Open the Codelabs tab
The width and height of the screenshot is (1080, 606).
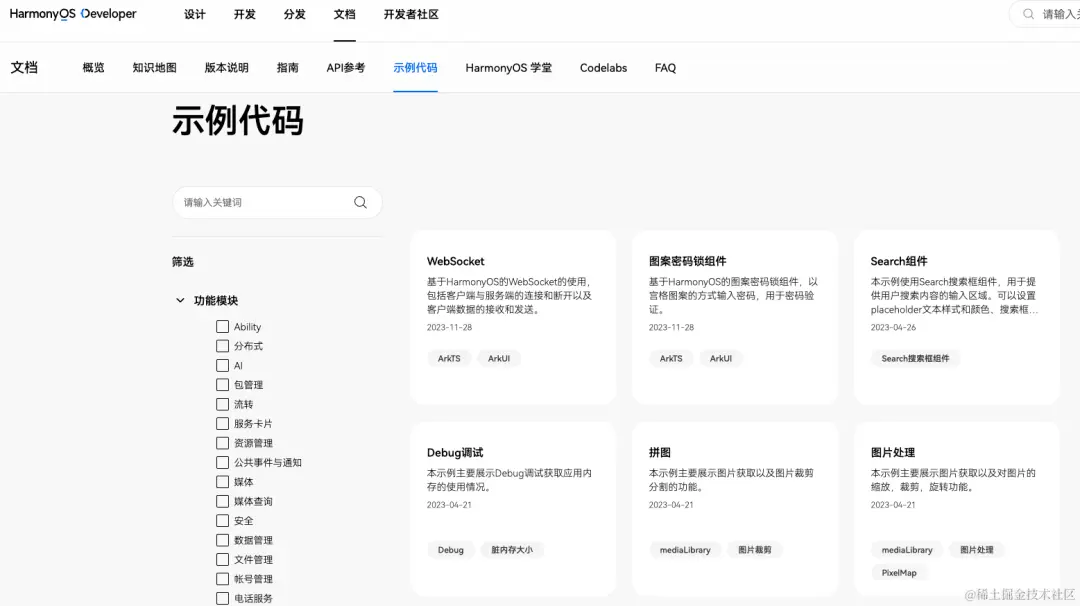coord(603,68)
